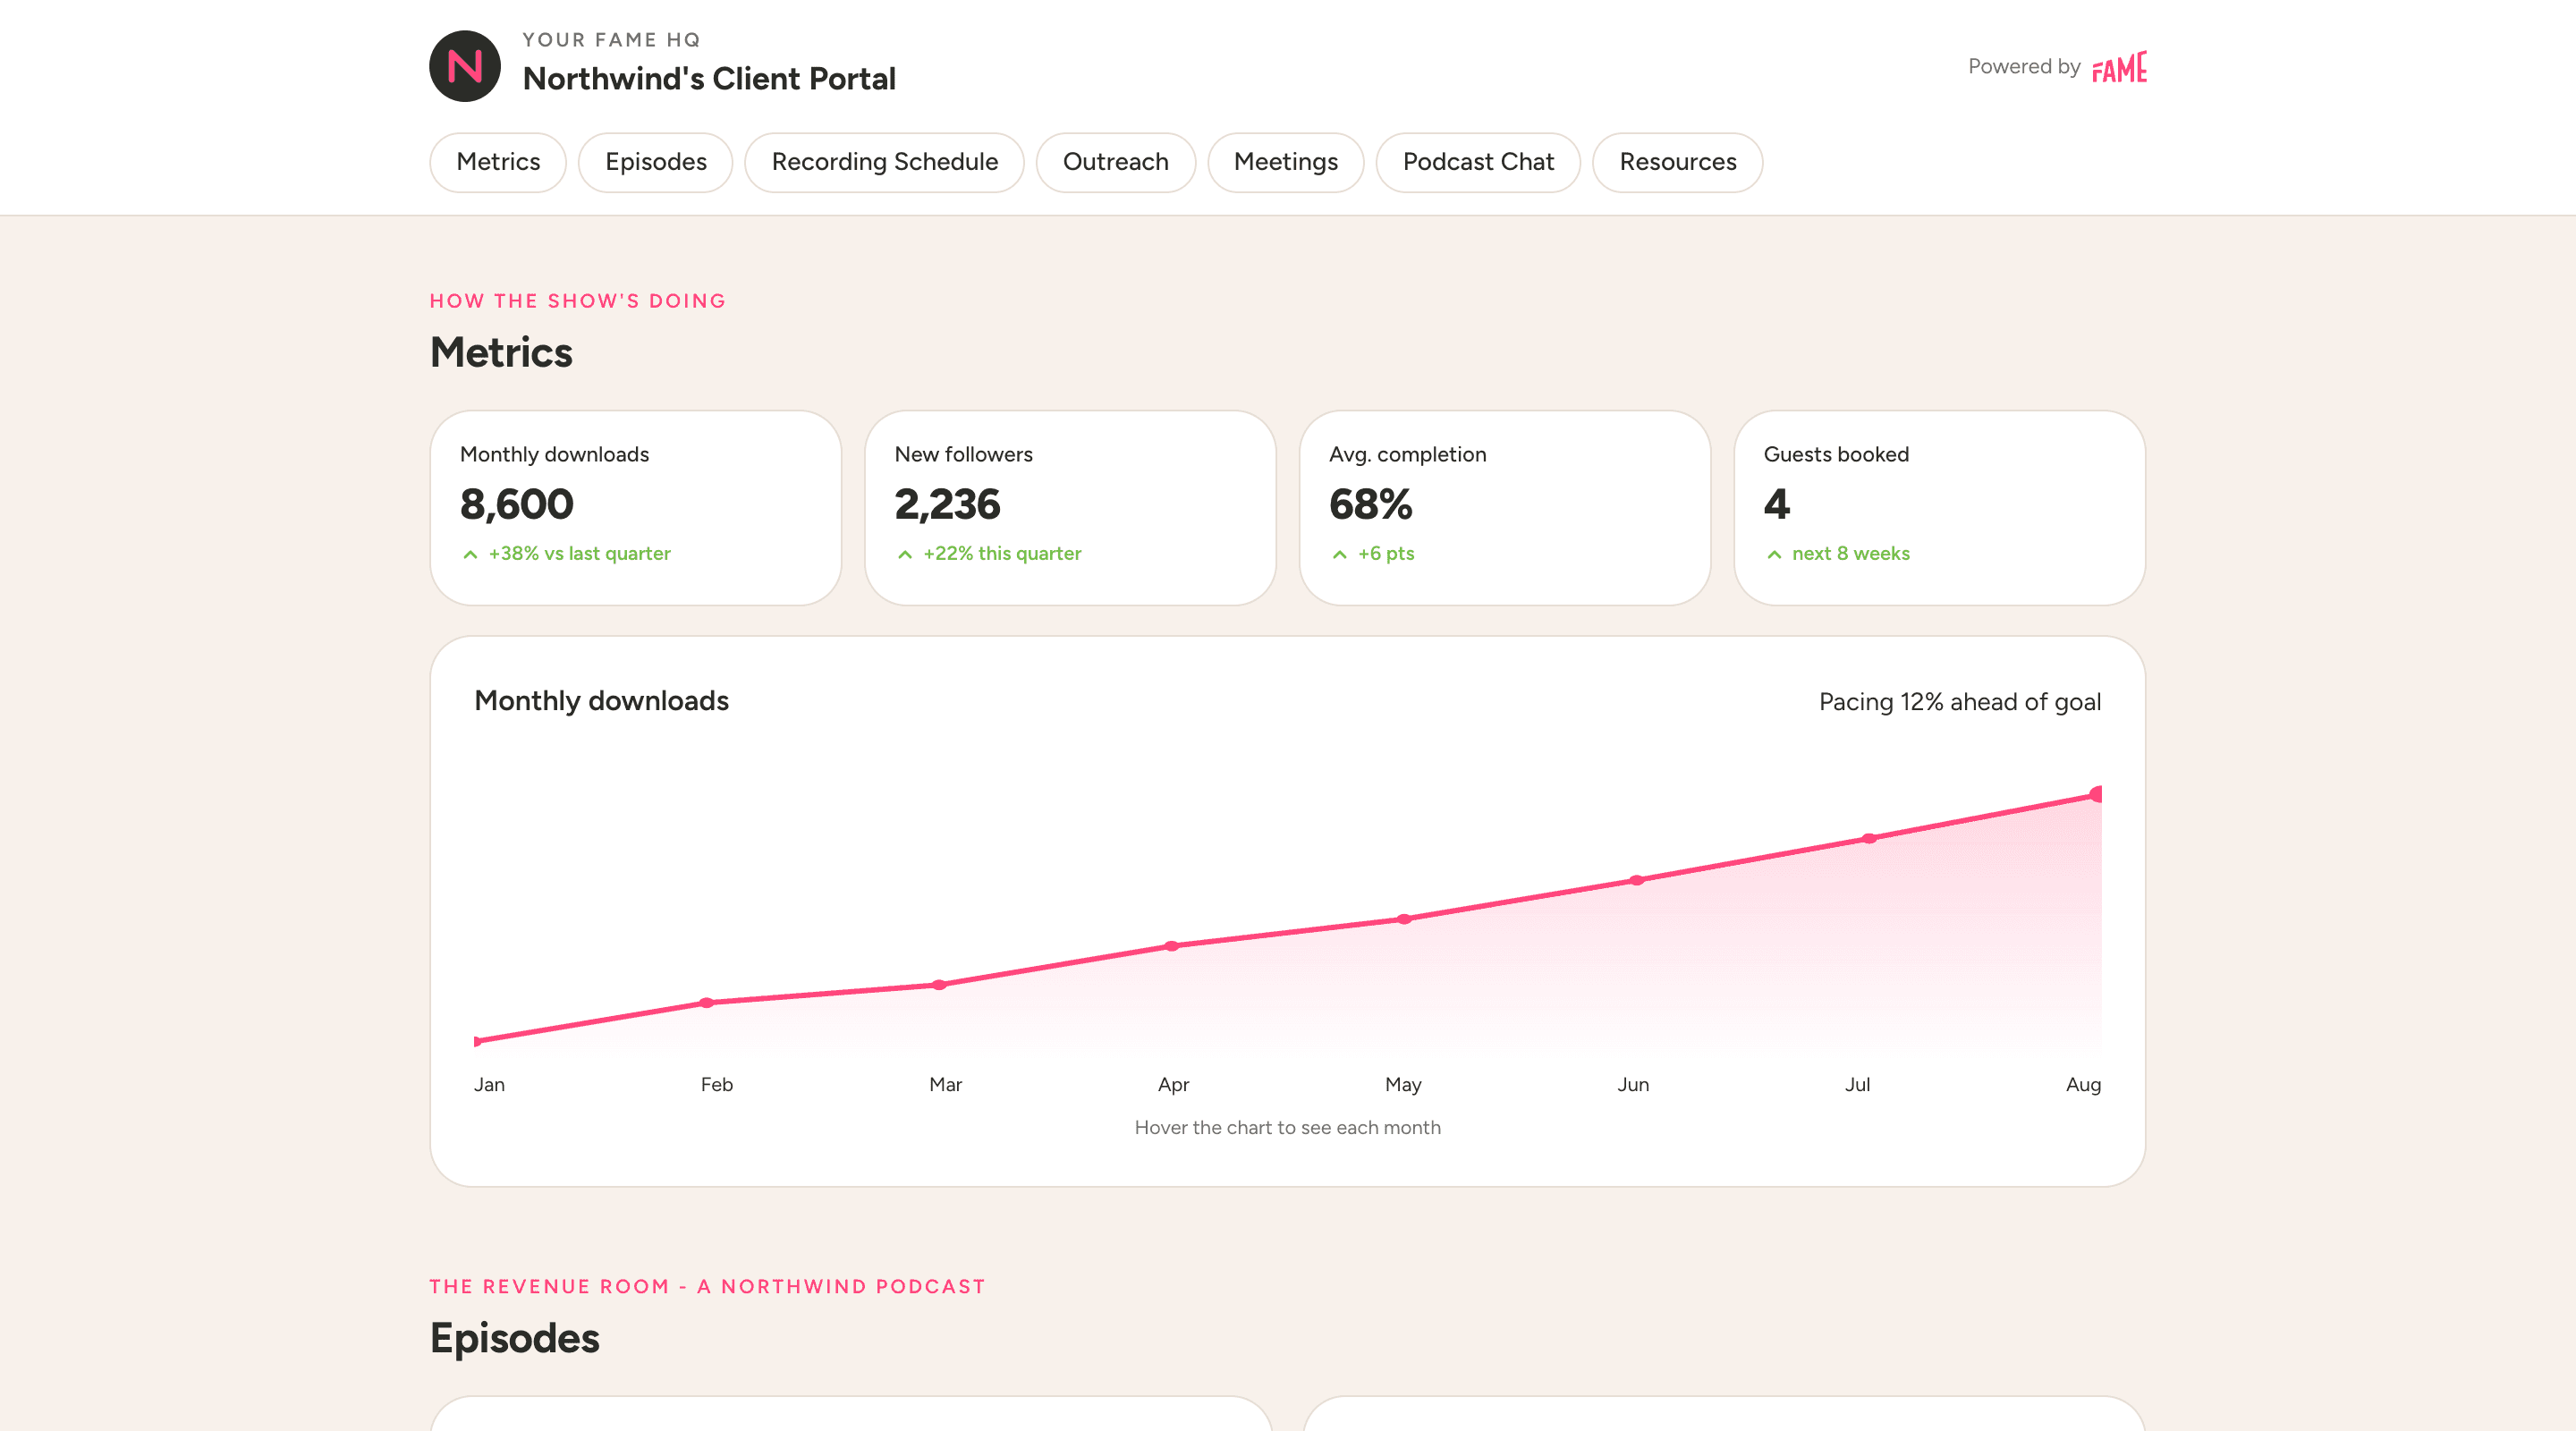The image size is (2576, 1431).
Task: Click the 'YOUR FAME HQ' label
Action: pos(611,40)
